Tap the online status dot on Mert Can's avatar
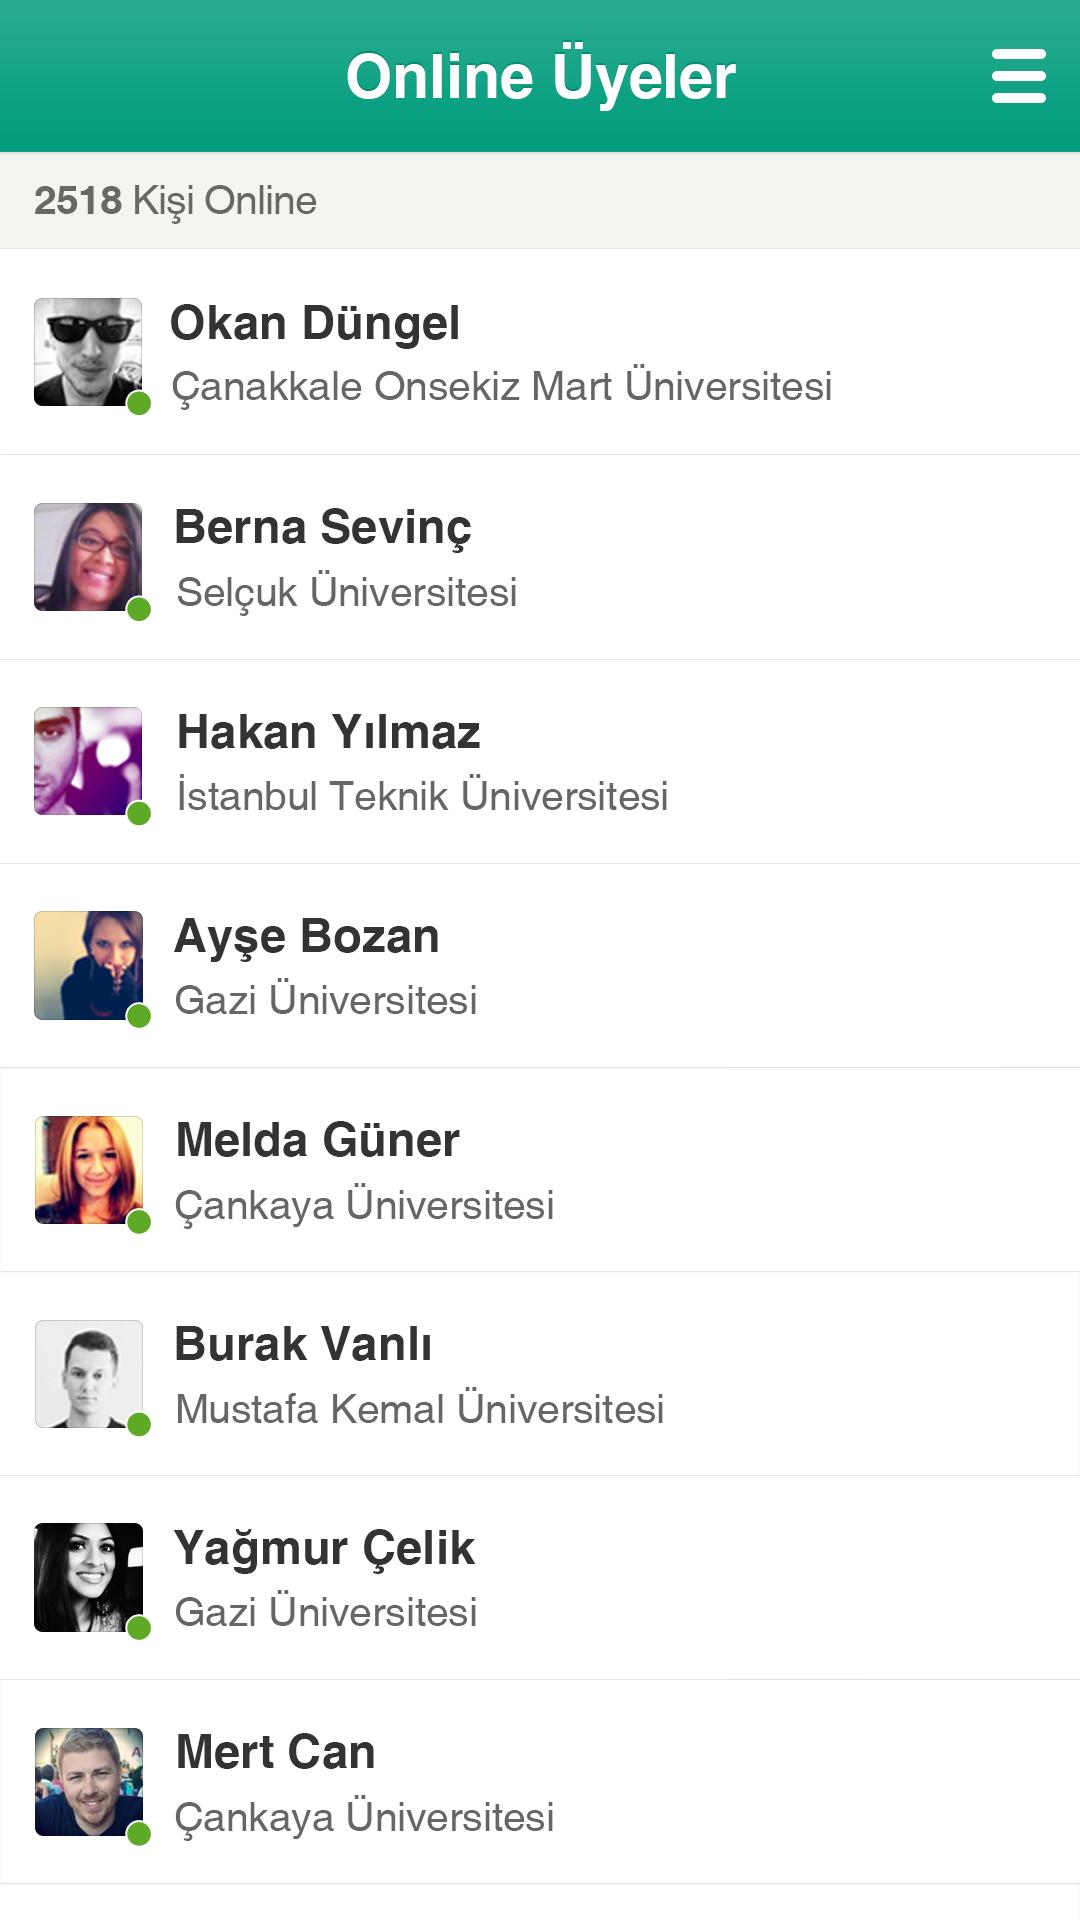 click(139, 1833)
